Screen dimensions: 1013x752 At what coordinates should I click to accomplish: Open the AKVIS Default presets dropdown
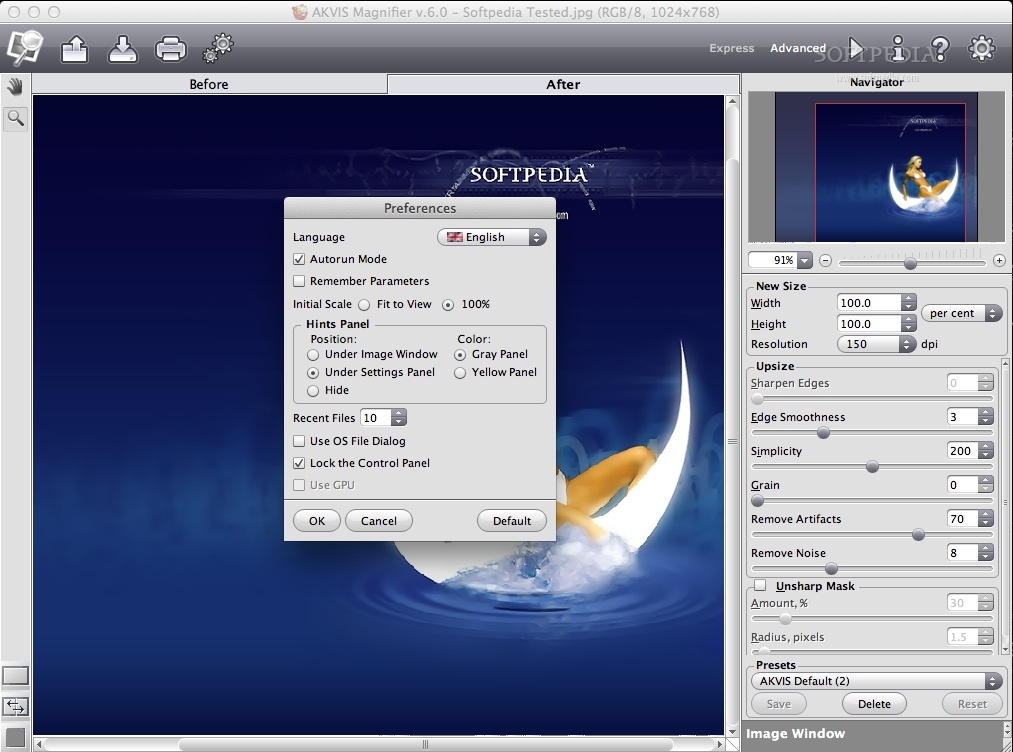(875, 680)
